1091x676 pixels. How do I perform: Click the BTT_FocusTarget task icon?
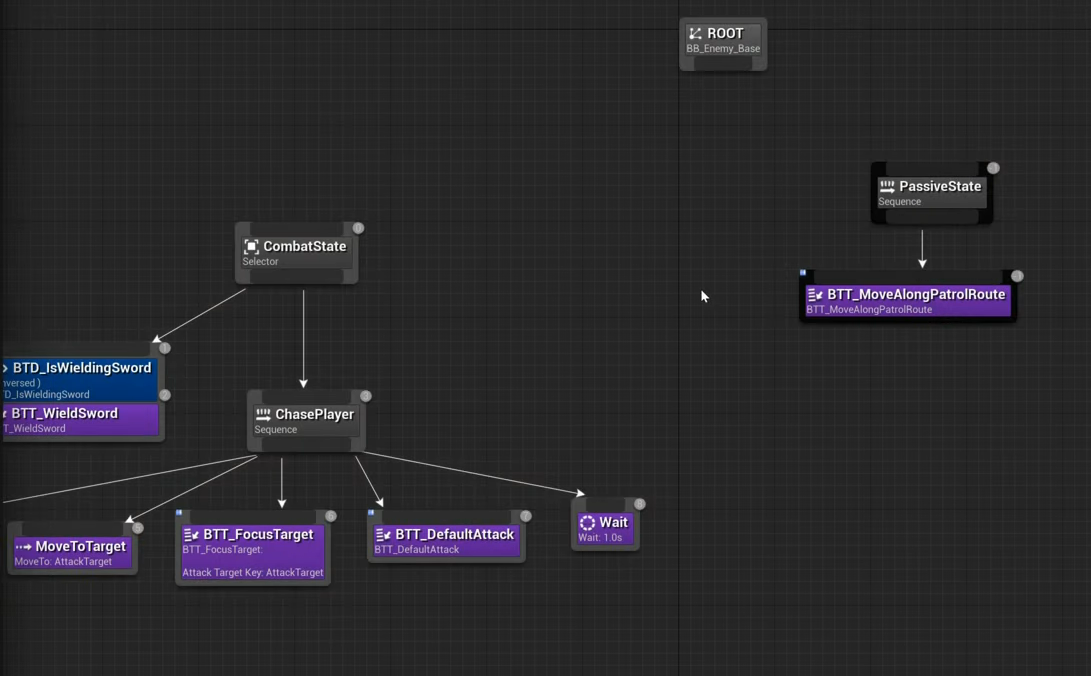click(191, 535)
